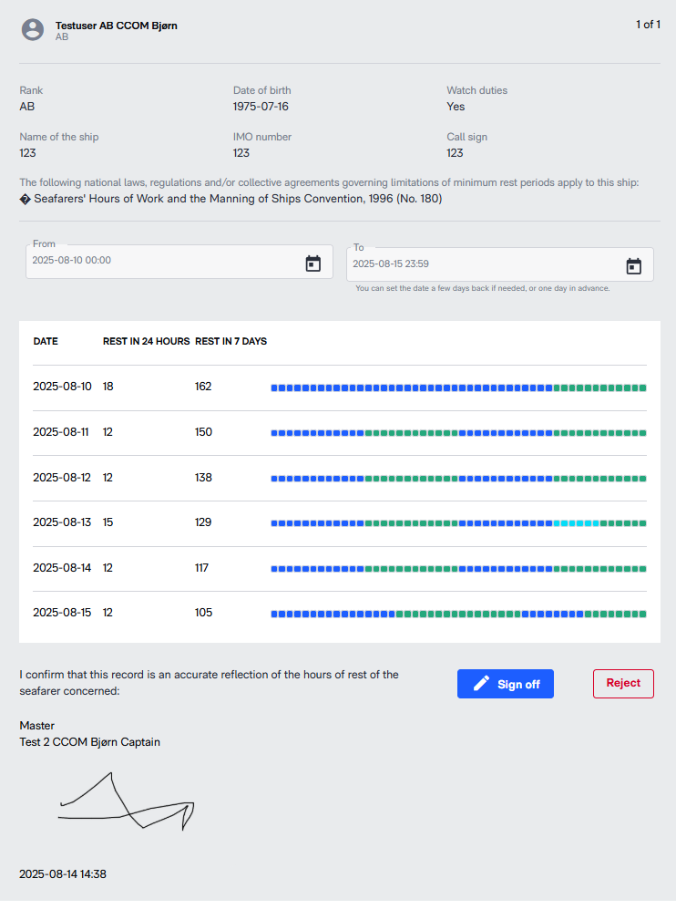The image size is (676, 901).
Task: Click the rest timeline bar for 2025-08-11
Action: 459,433
